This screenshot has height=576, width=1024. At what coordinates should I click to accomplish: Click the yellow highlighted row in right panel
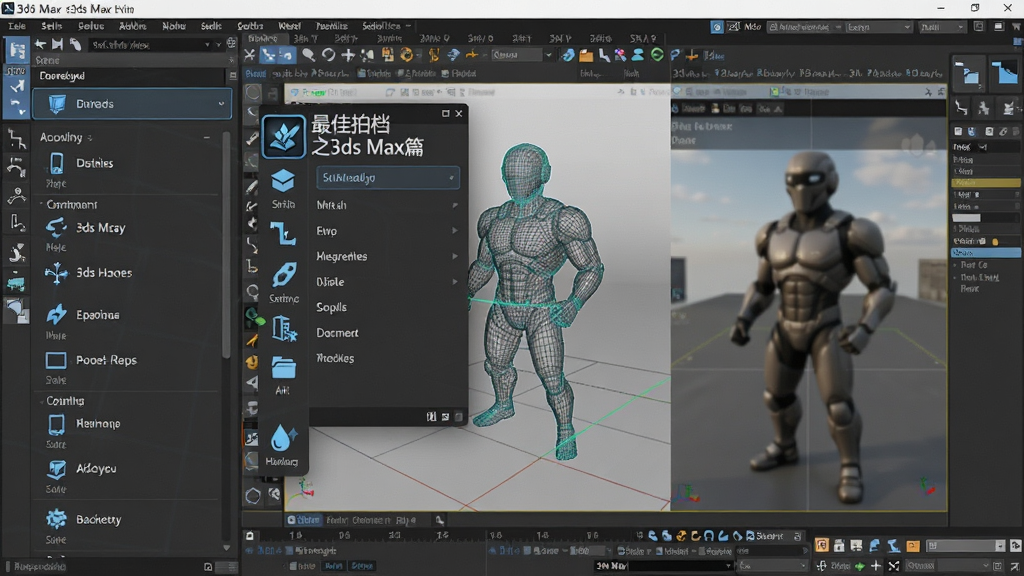click(985, 182)
